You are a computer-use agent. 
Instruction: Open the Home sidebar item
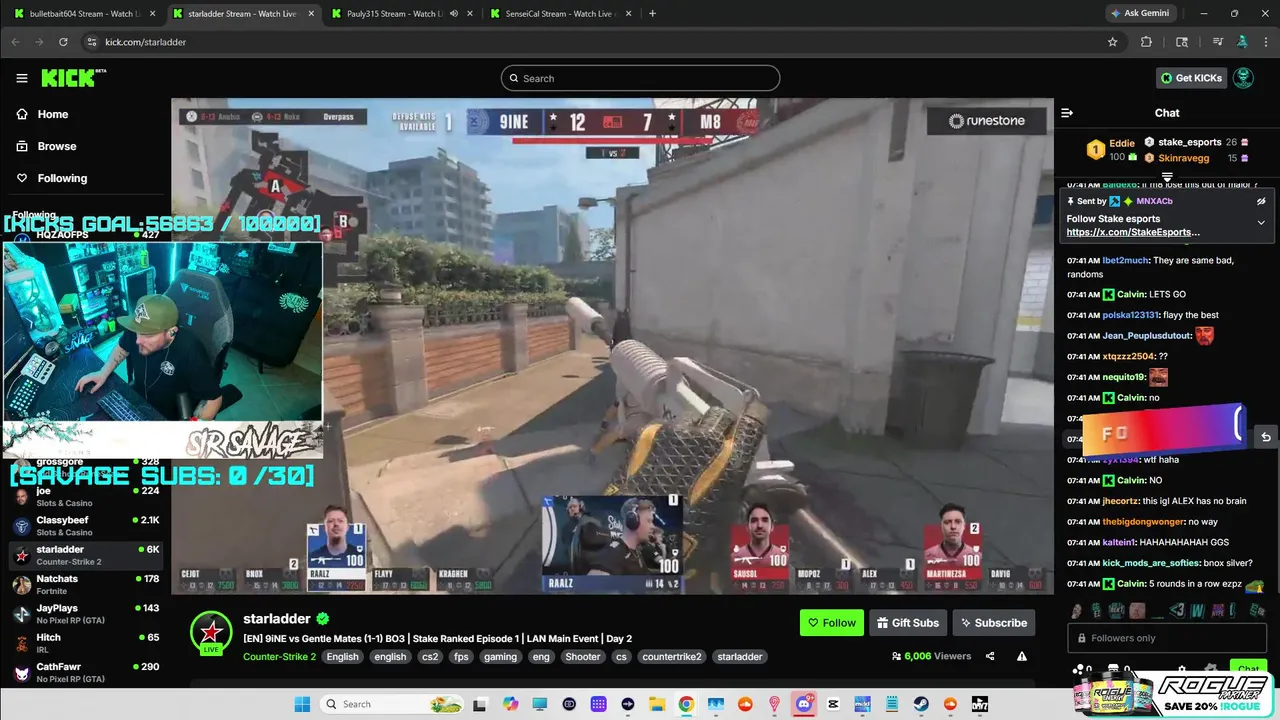(52, 114)
